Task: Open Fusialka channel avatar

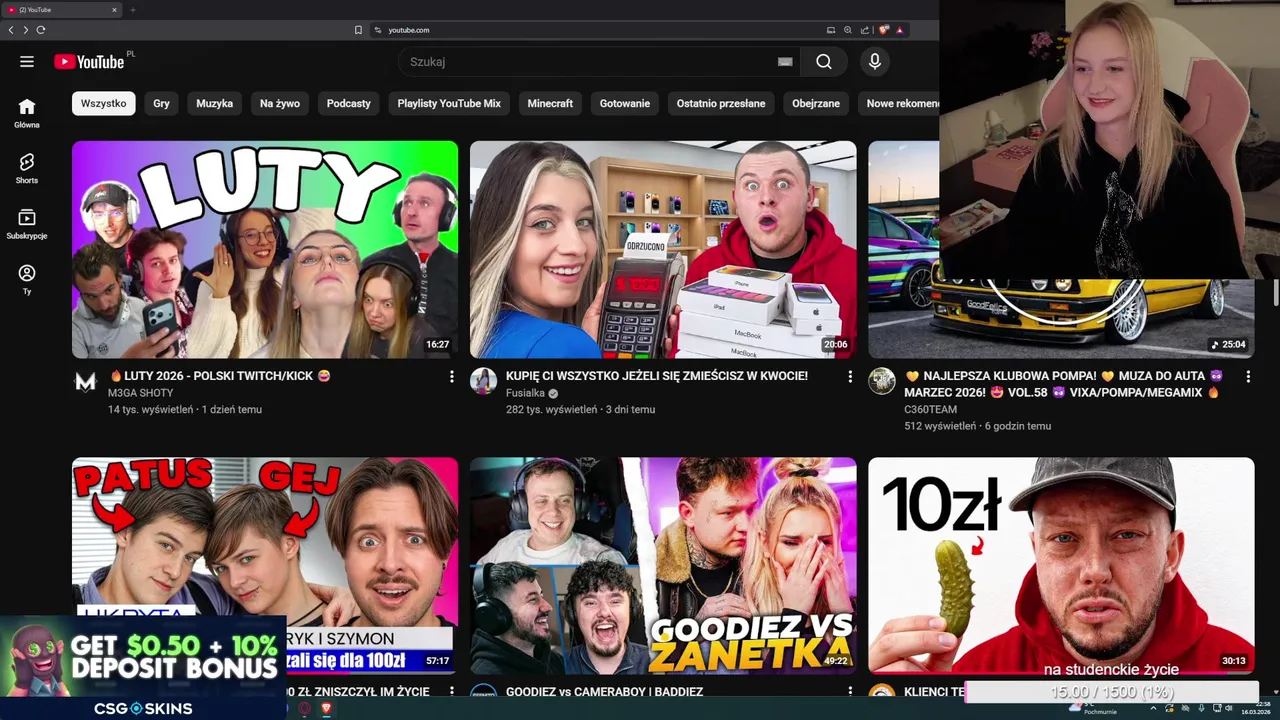Action: click(x=484, y=381)
